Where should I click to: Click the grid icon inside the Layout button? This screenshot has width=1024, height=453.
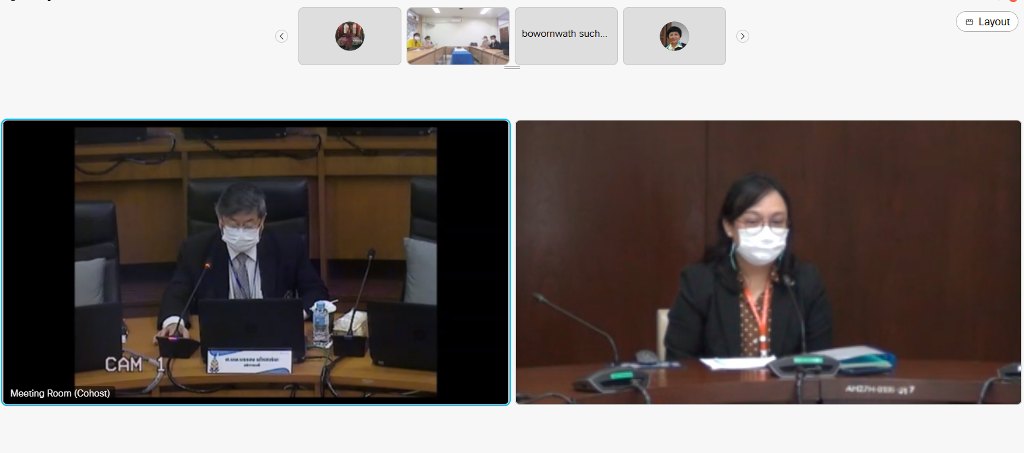pos(969,22)
